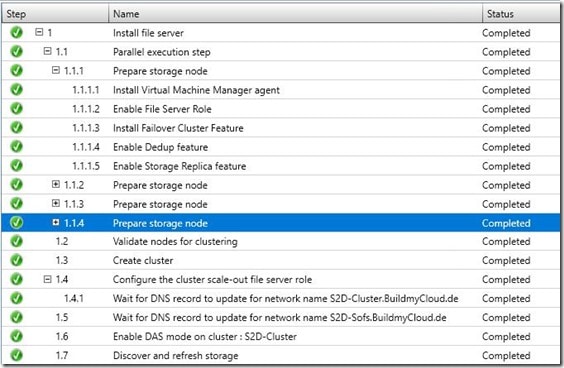The image size is (564, 368).
Task: Select the 'Install file server' row name
Action: (x=148, y=33)
